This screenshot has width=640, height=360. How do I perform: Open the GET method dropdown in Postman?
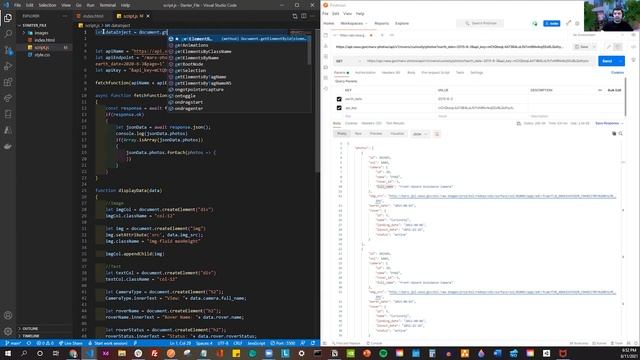click(x=348, y=61)
